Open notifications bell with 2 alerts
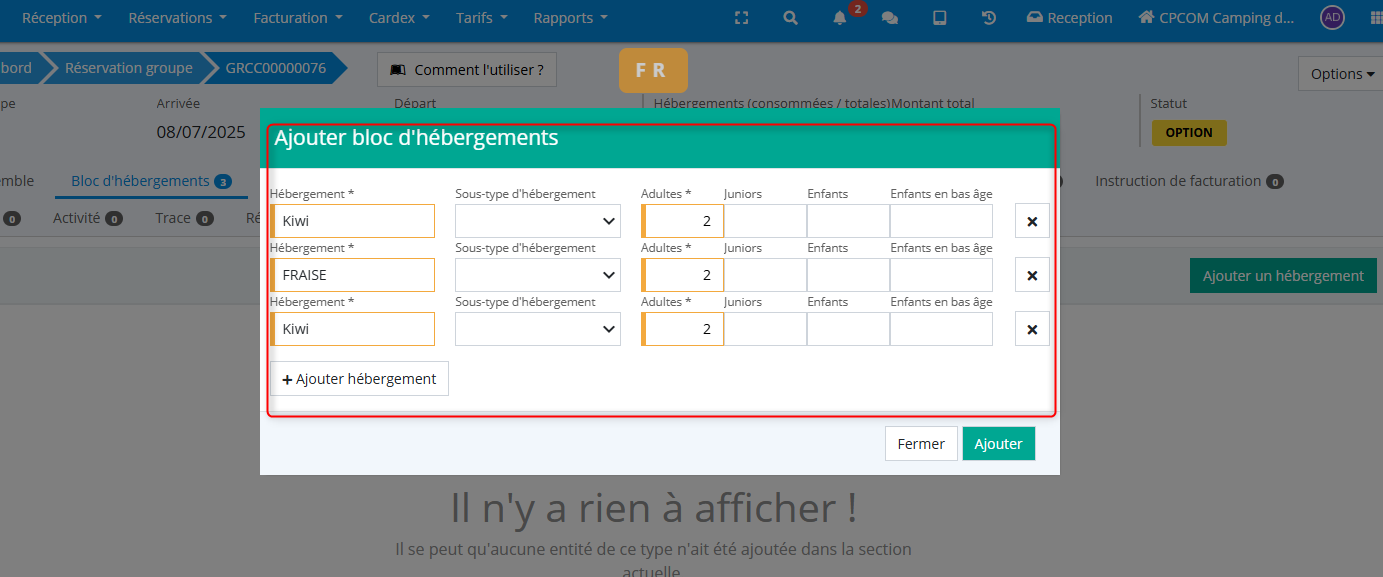Viewport: 1383px width, 577px height. 840,18
